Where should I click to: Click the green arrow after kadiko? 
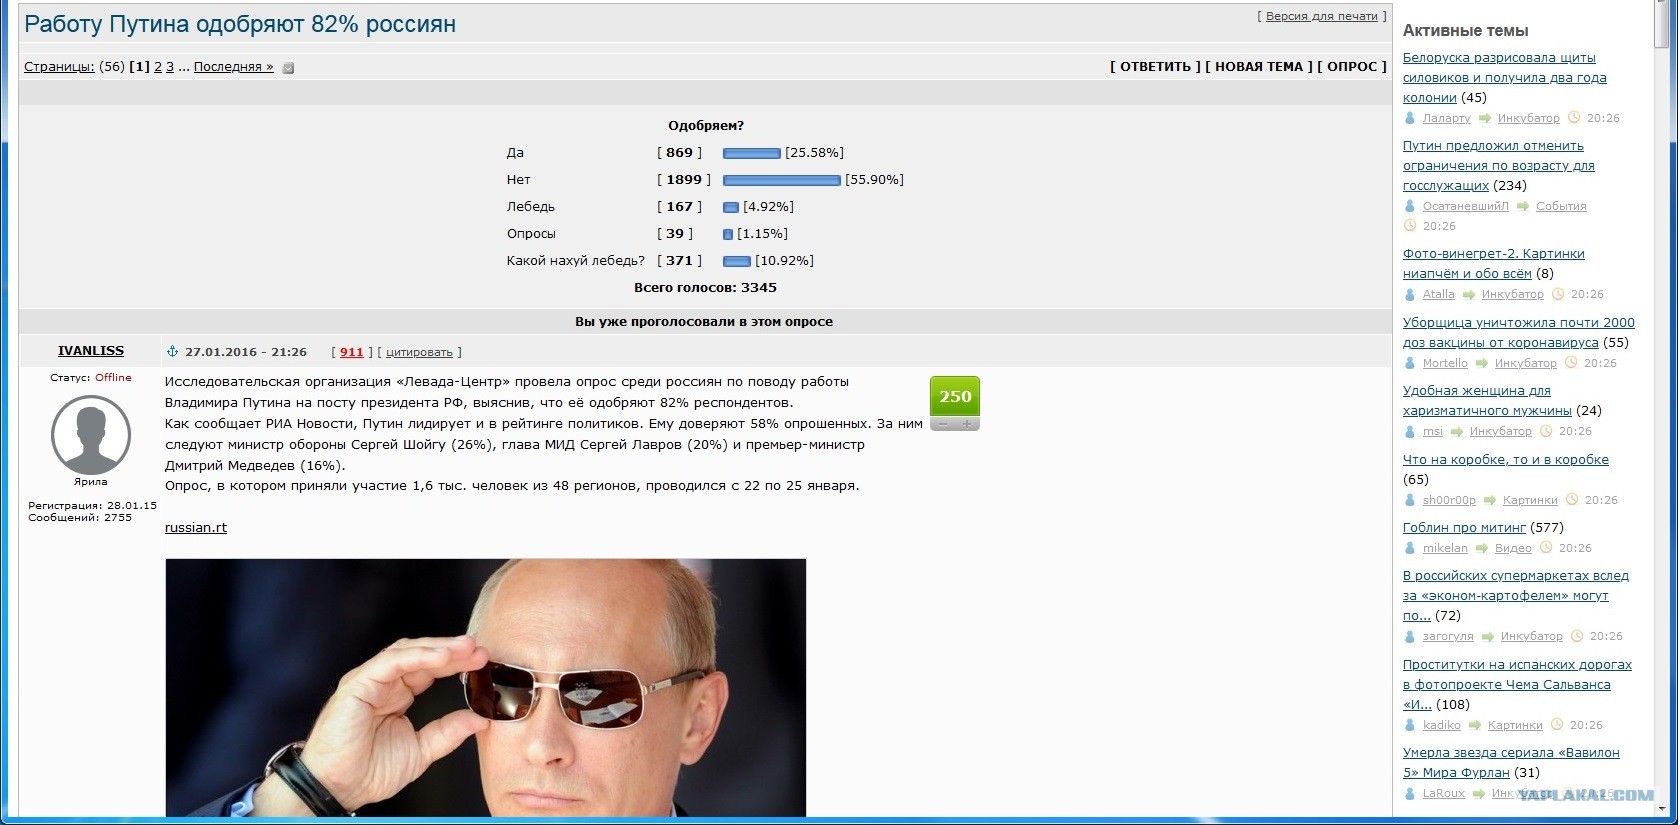coord(1474,725)
